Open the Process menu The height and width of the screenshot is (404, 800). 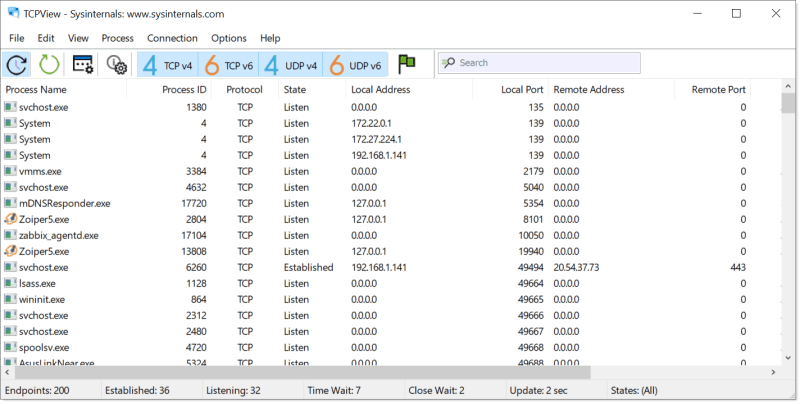point(117,38)
